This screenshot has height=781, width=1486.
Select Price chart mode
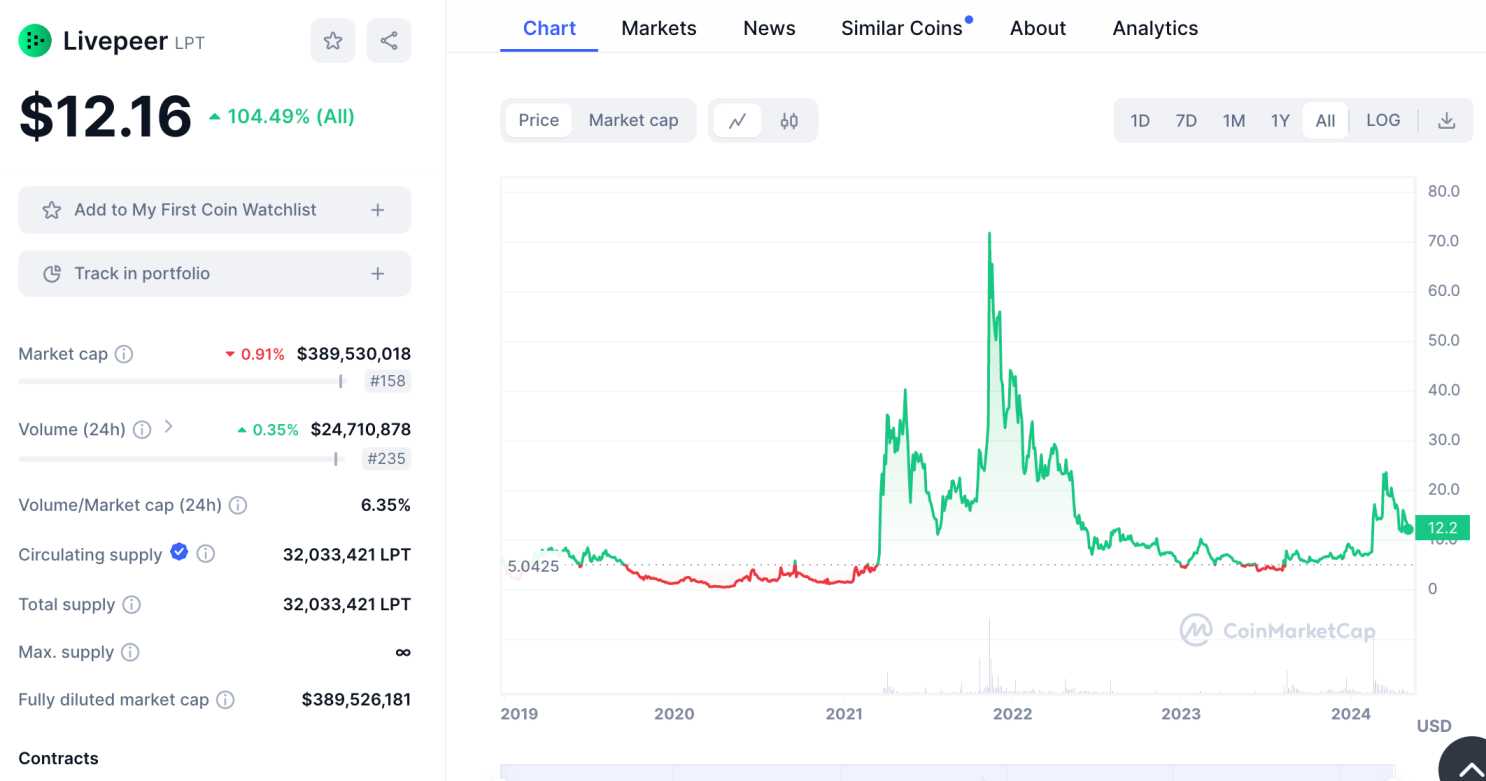(x=539, y=121)
